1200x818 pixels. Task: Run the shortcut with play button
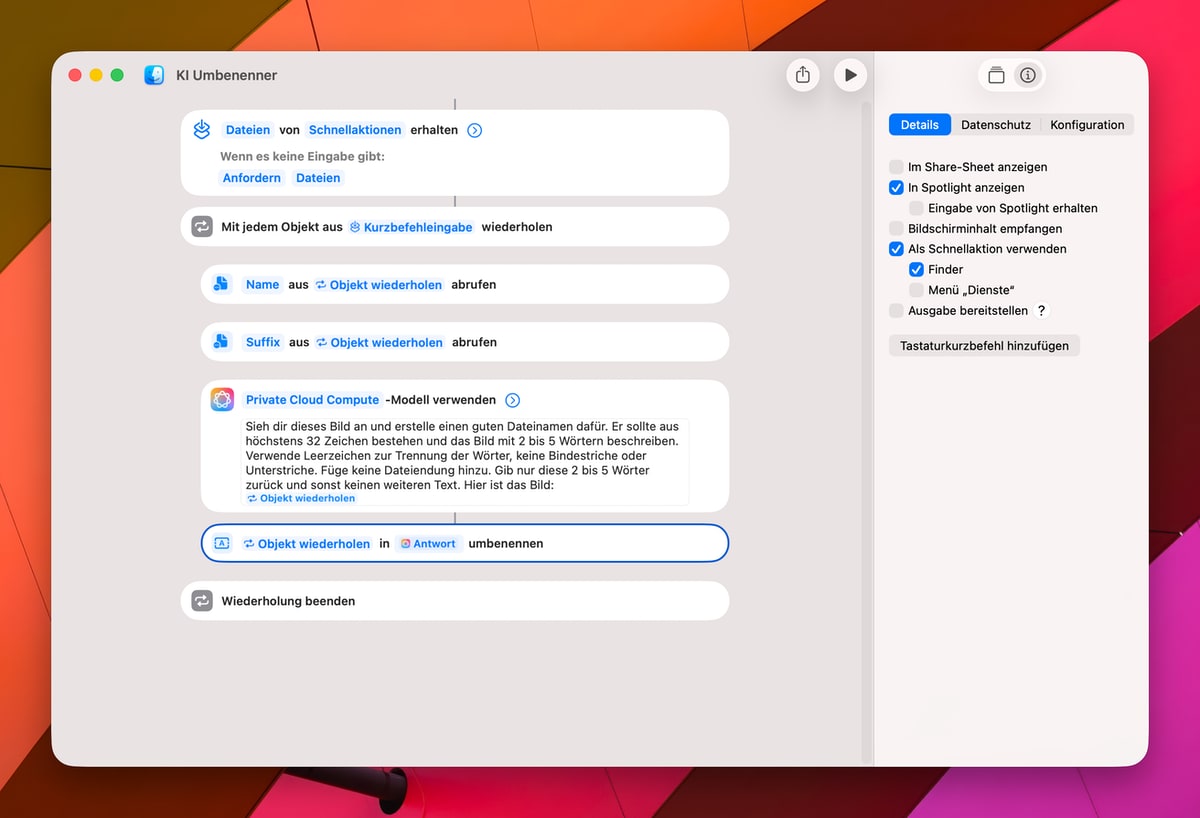pyautogui.click(x=850, y=75)
